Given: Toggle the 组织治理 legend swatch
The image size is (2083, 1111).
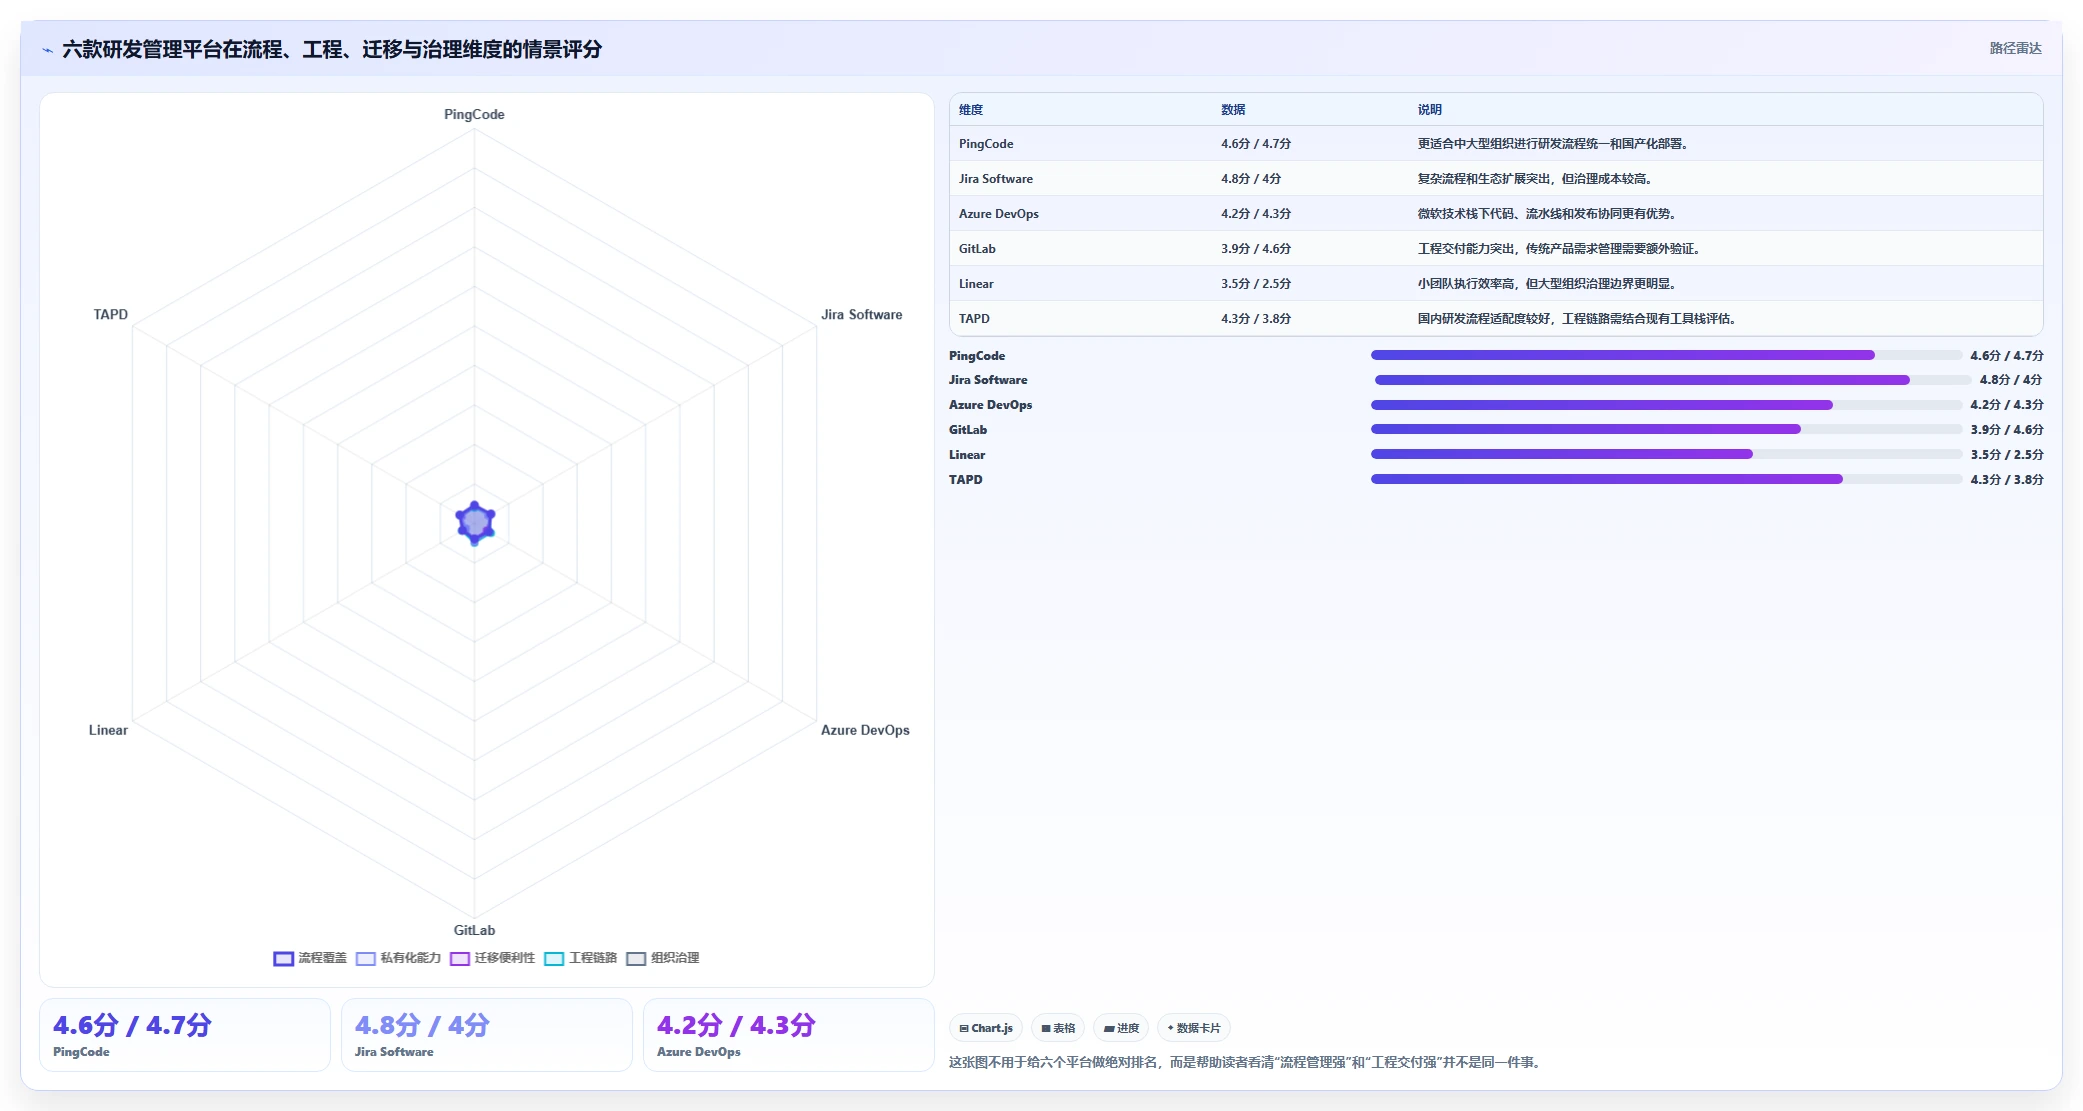Looking at the screenshot, I should point(636,958).
